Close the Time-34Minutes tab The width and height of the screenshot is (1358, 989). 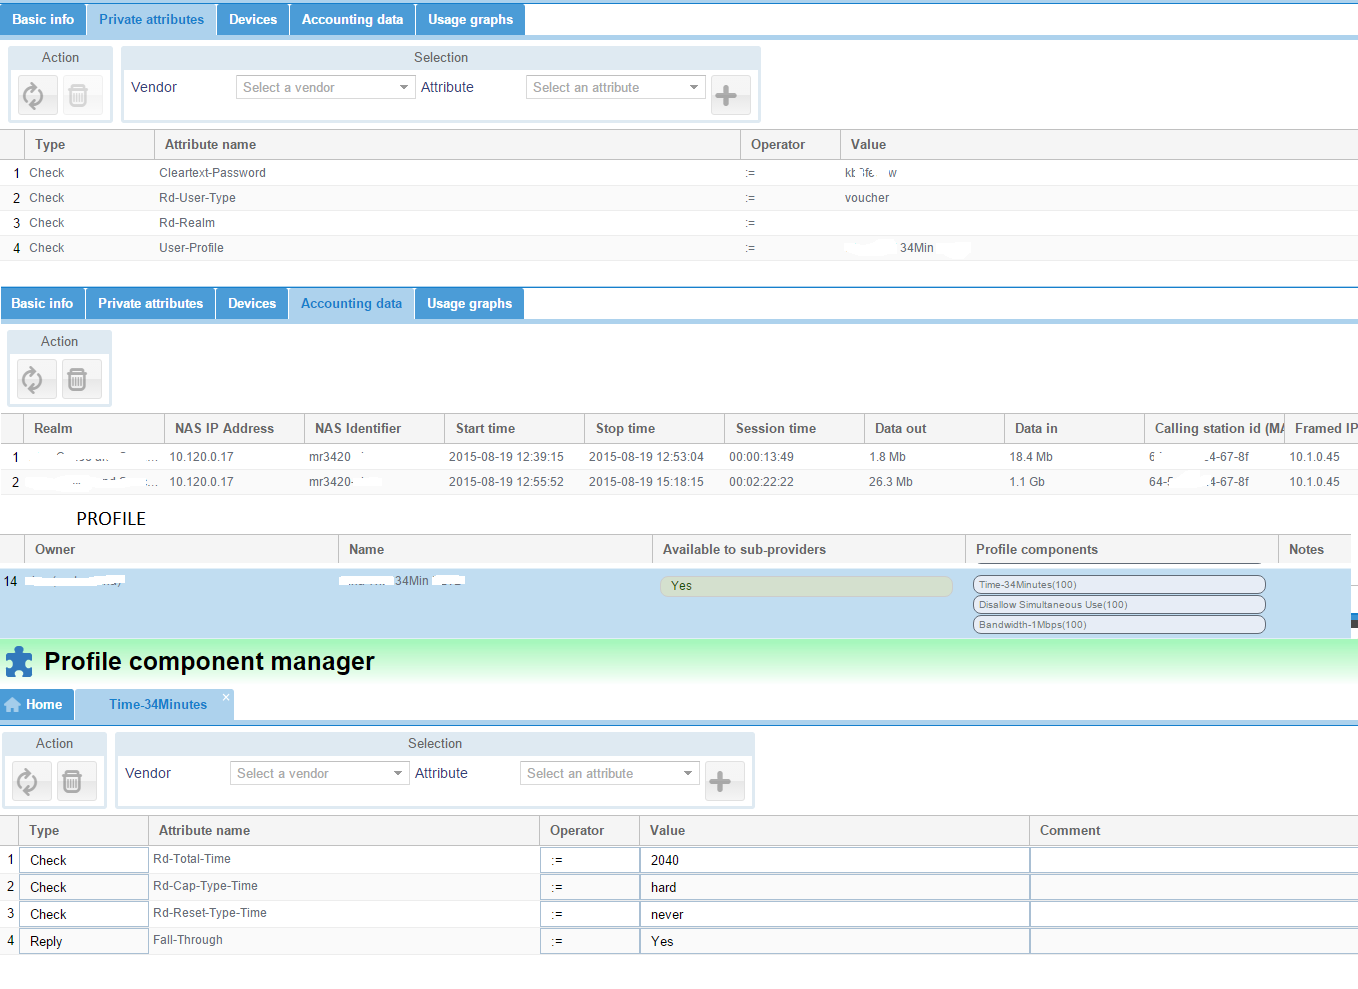point(226,697)
